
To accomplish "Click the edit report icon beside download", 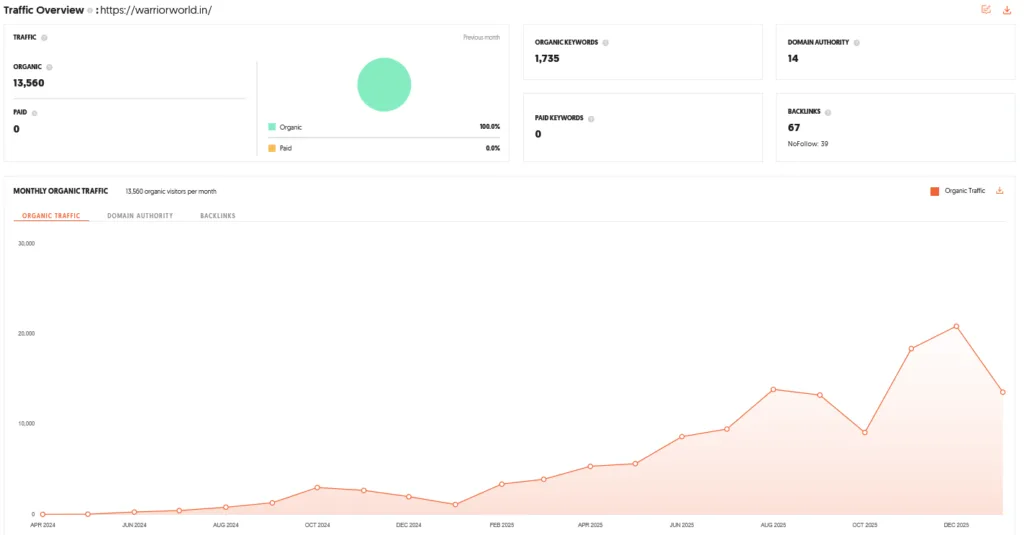I will coord(986,9).
